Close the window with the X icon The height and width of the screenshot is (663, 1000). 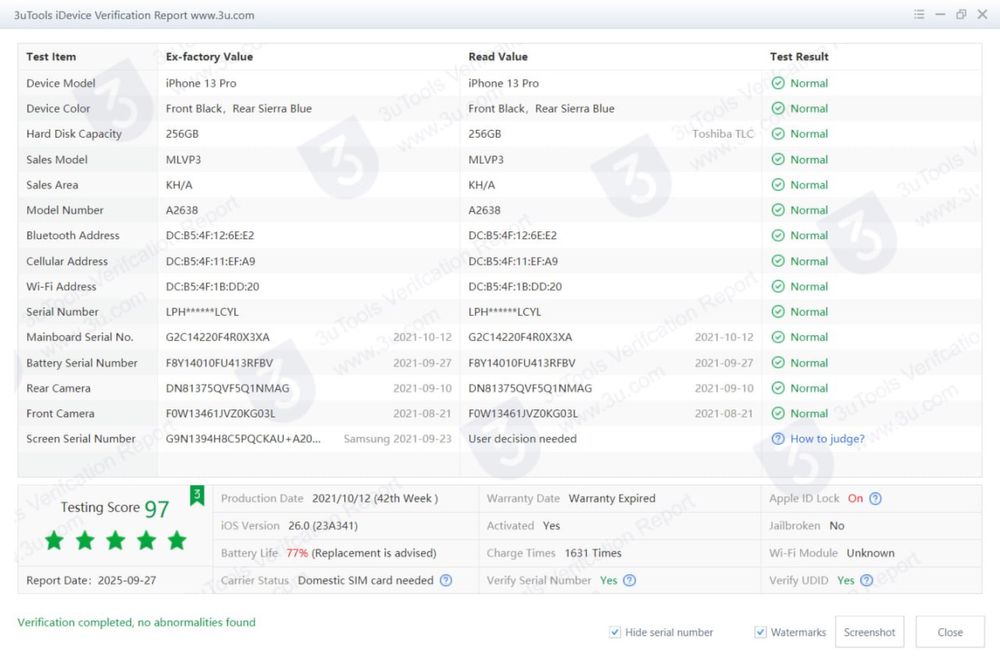coord(982,14)
